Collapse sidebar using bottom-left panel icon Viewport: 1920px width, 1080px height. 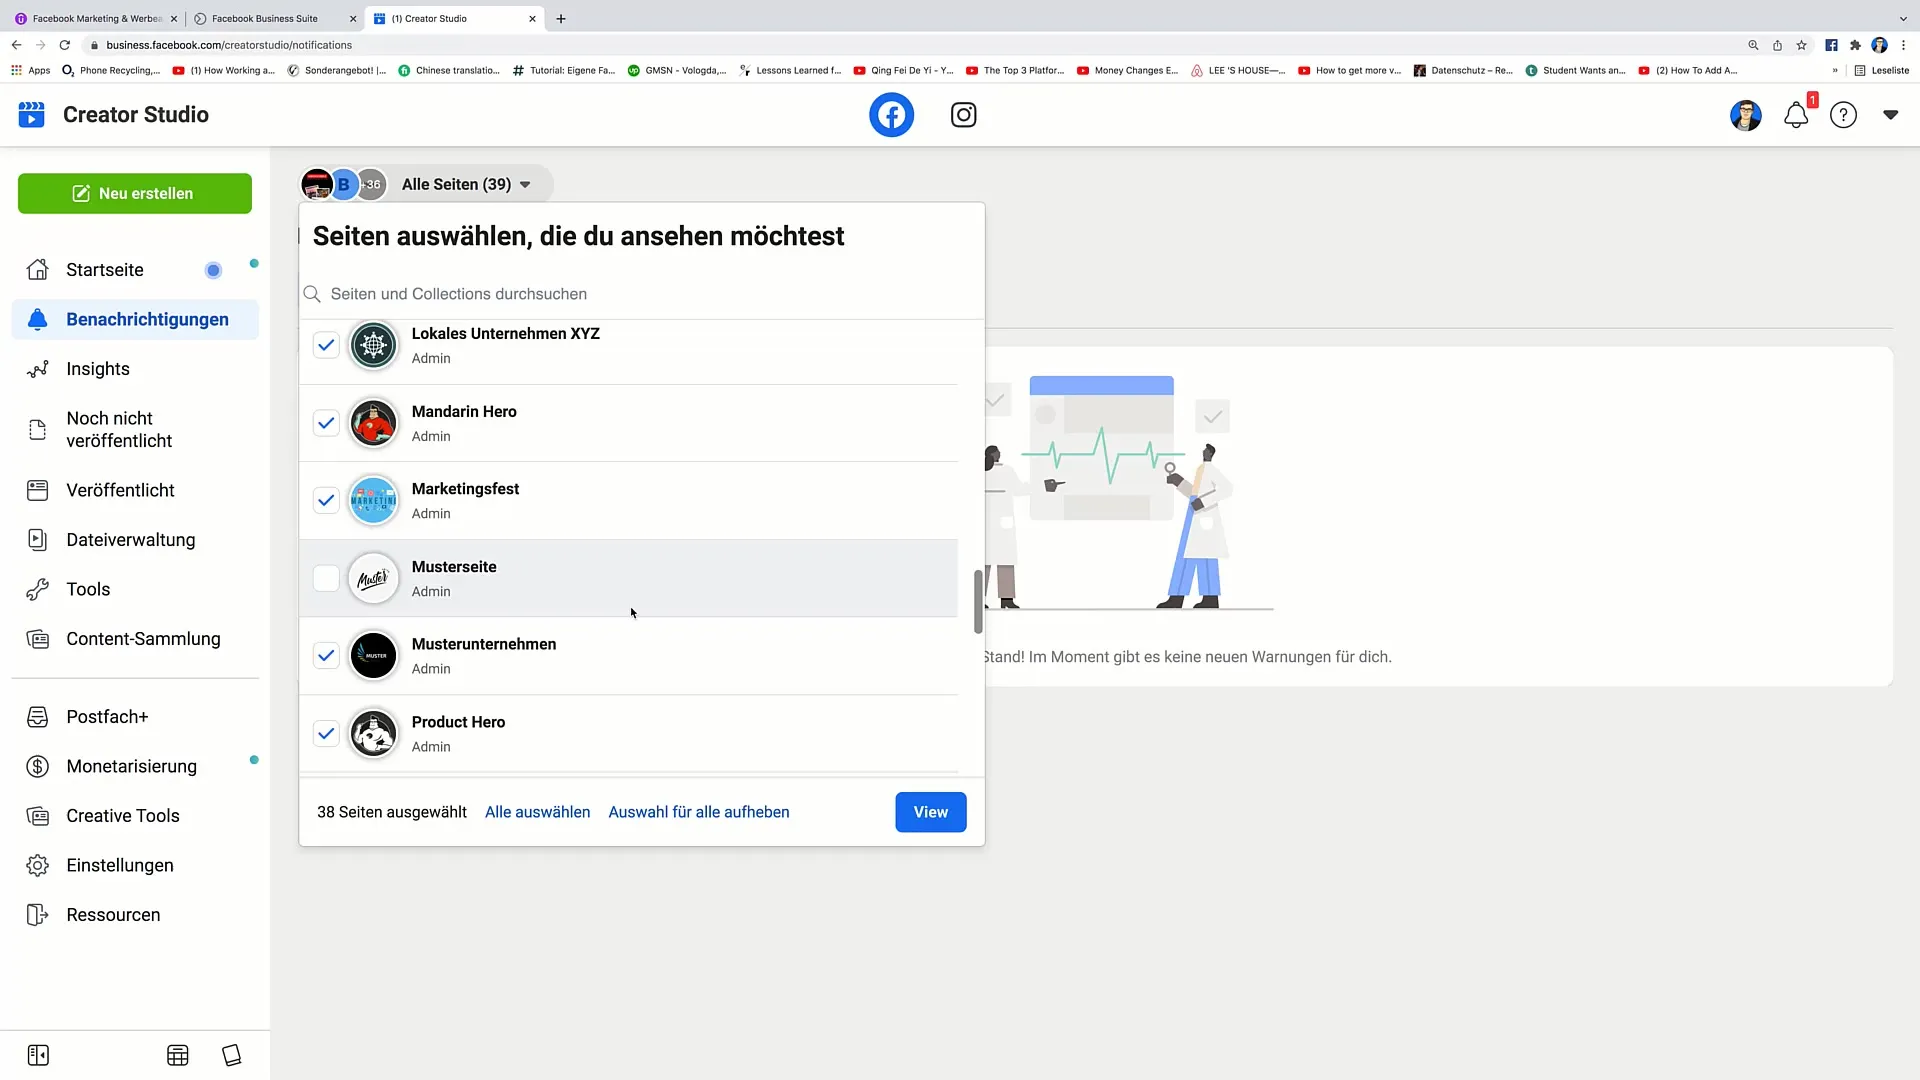pos(38,1055)
